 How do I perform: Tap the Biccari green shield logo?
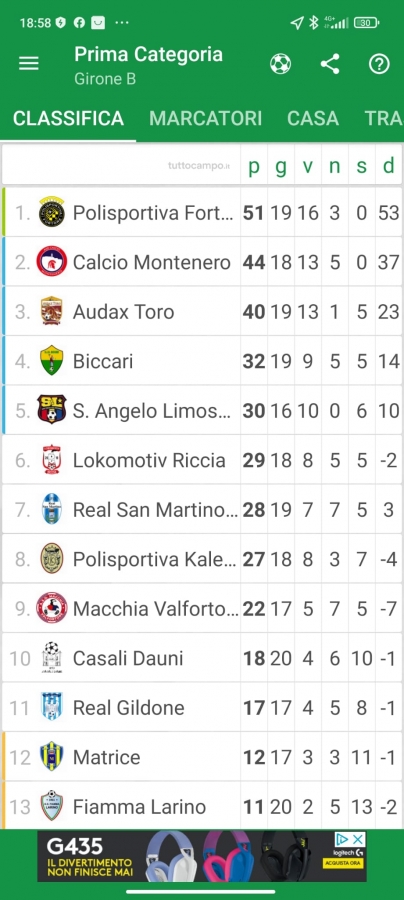[x=52, y=360]
